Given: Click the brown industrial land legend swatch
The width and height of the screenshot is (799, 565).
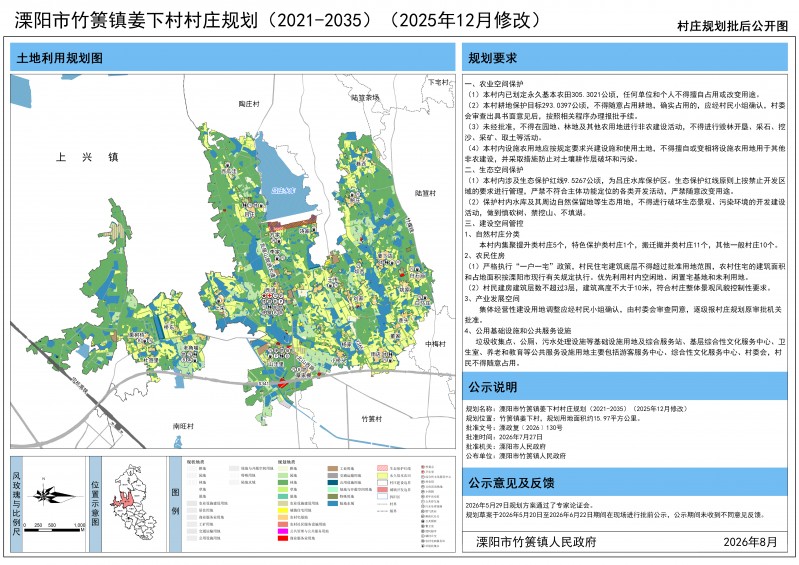Looking at the screenshot, I should click(x=333, y=468).
